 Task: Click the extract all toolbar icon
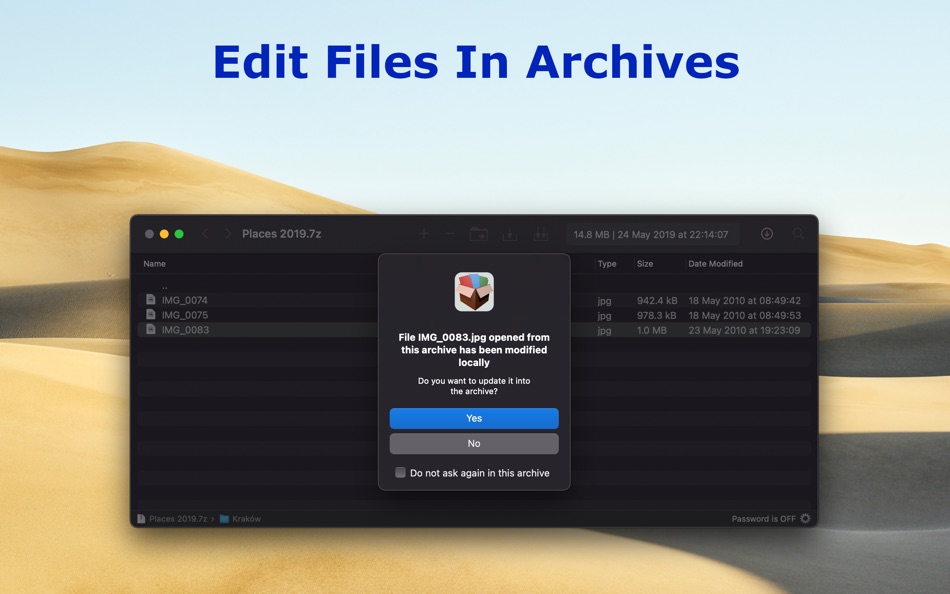pyautogui.click(x=541, y=234)
